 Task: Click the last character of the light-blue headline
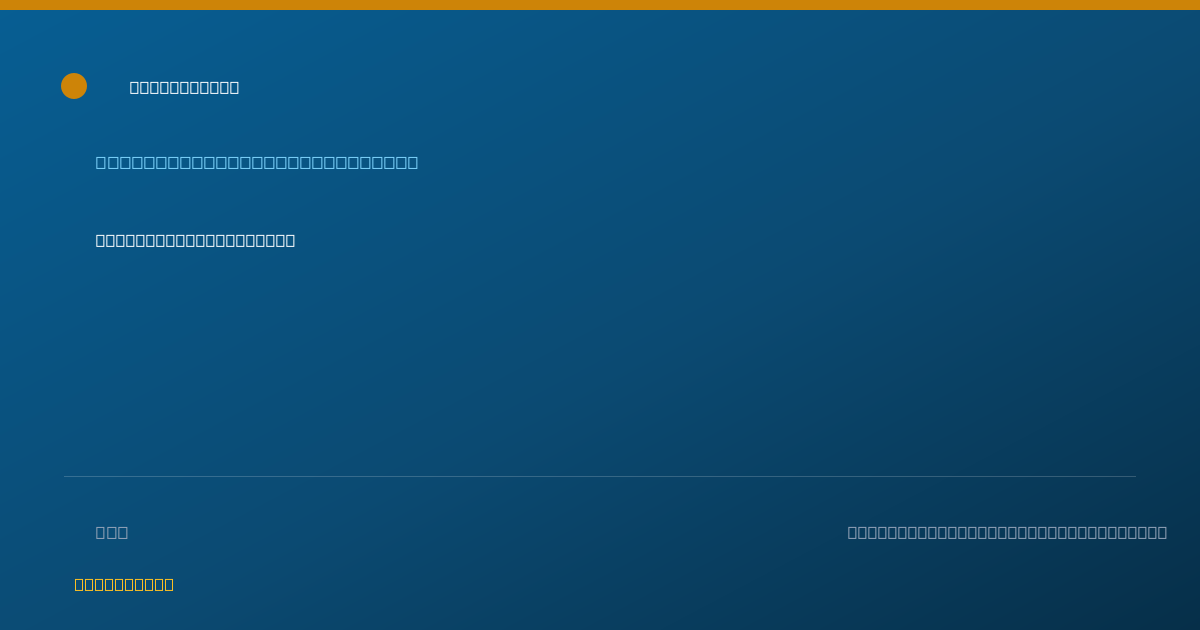[412, 162]
